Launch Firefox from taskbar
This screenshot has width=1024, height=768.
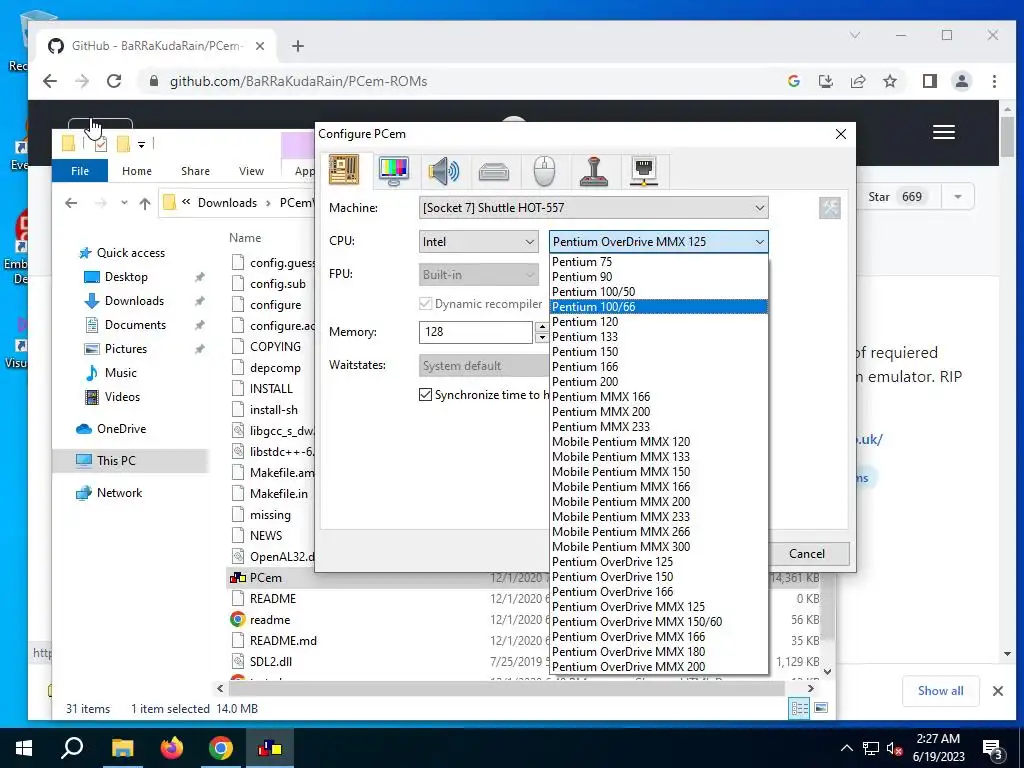pyautogui.click(x=172, y=748)
